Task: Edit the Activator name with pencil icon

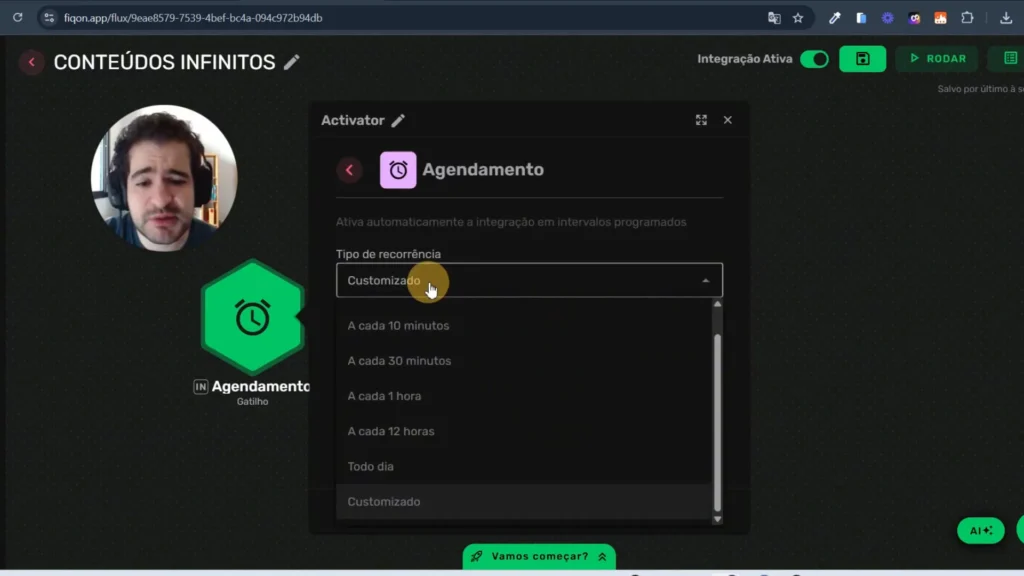Action: [x=398, y=119]
